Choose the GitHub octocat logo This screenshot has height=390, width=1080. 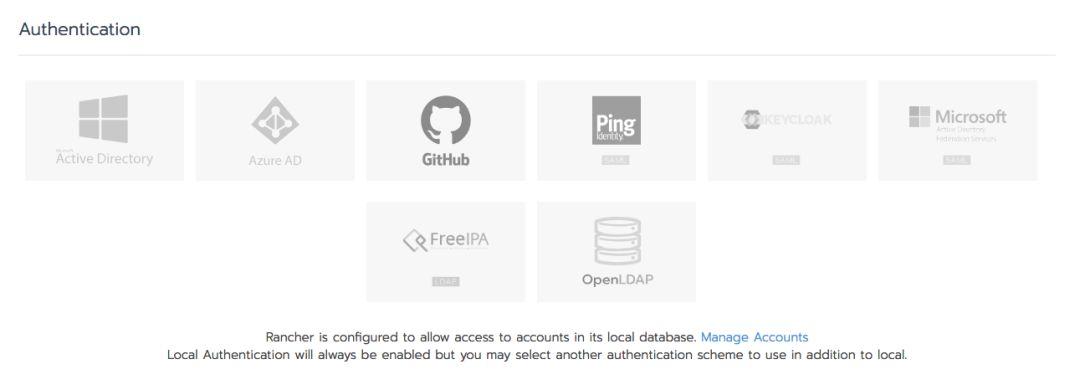pos(446,120)
